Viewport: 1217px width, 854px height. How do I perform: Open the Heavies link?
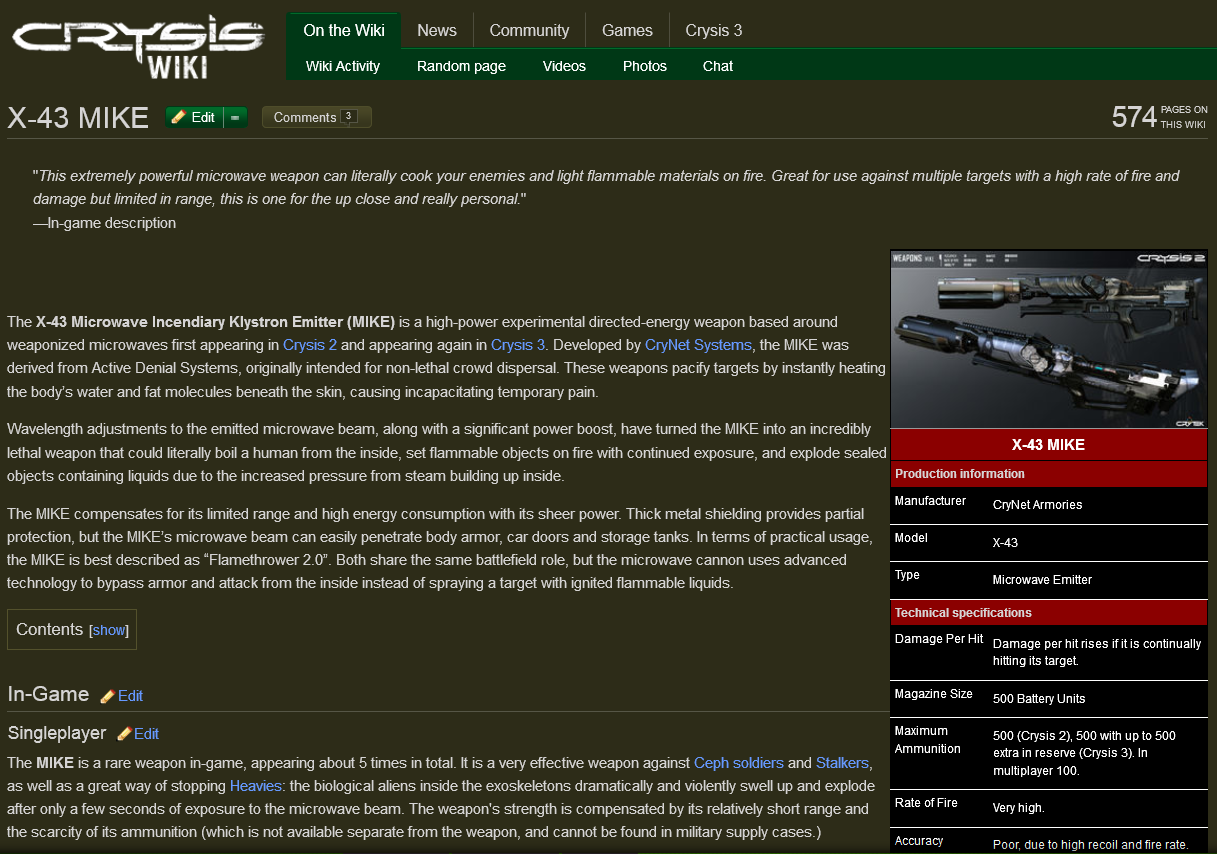click(256, 786)
